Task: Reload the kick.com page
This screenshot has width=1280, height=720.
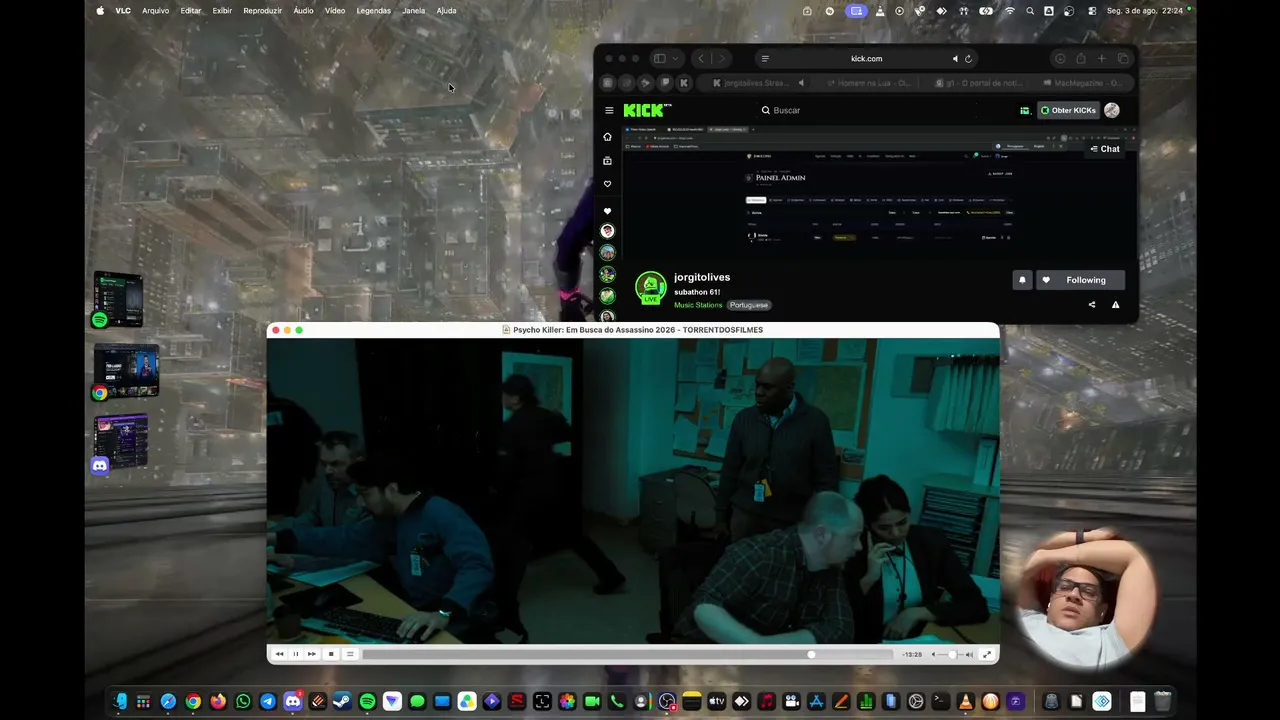Action: (x=968, y=59)
